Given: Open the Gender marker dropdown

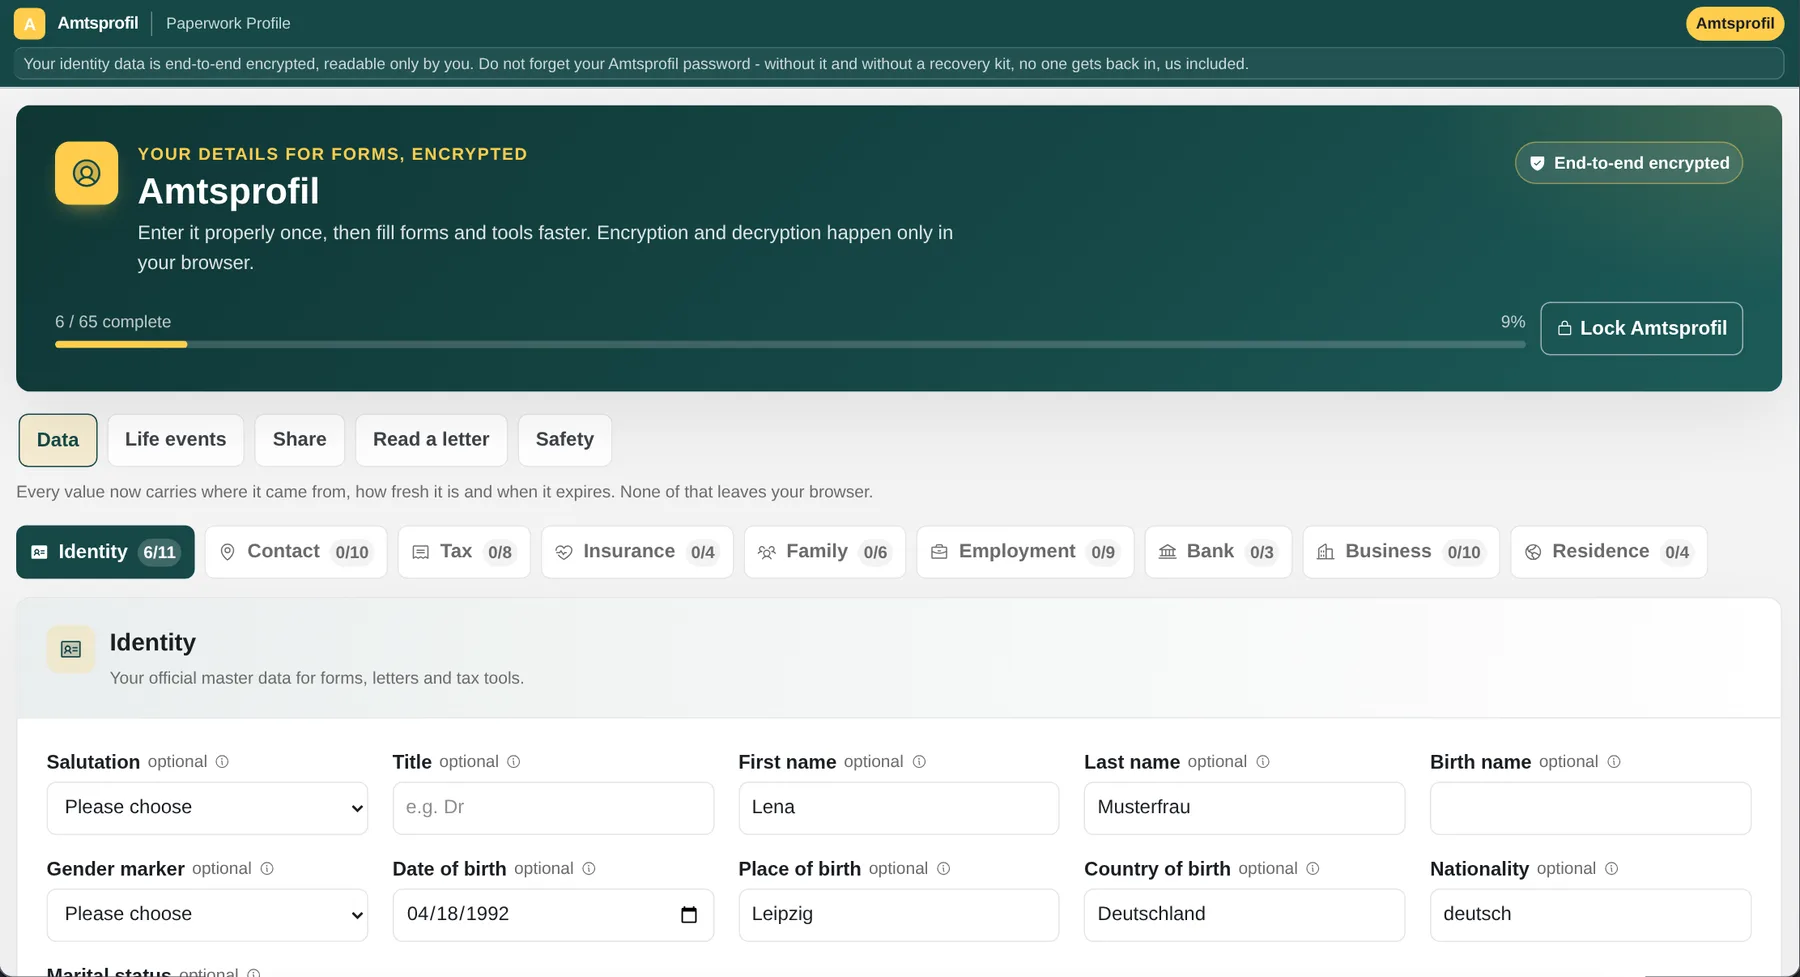Looking at the screenshot, I should point(207,915).
